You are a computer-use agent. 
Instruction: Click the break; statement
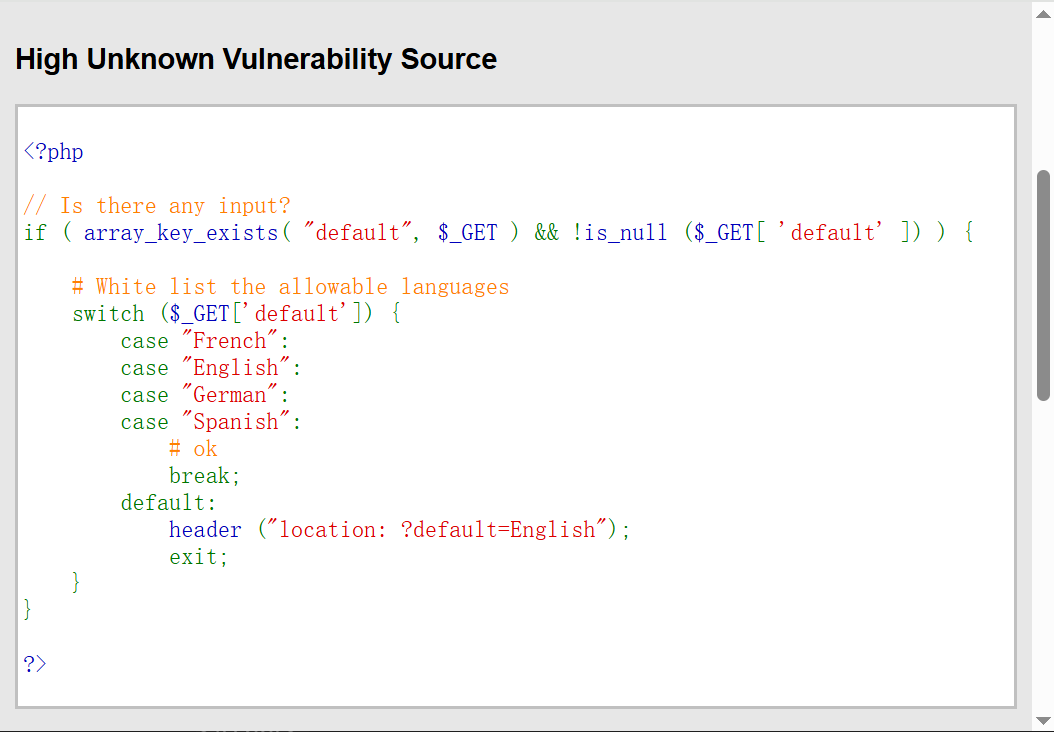tap(204, 476)
